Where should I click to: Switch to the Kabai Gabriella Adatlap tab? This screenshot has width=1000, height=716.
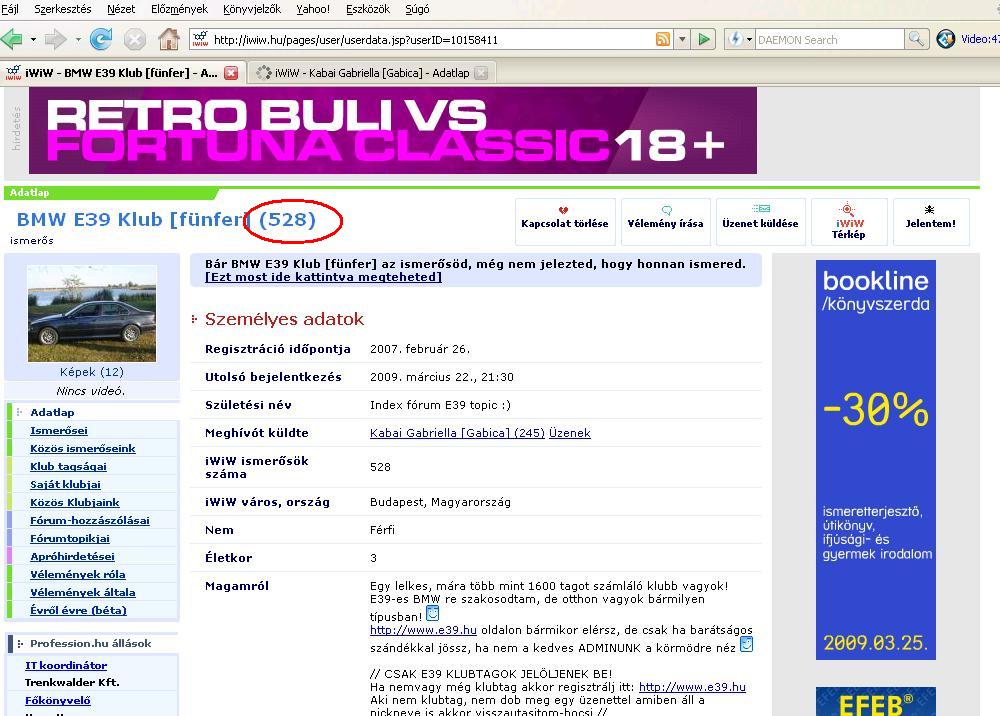click(x=372, y=73)
